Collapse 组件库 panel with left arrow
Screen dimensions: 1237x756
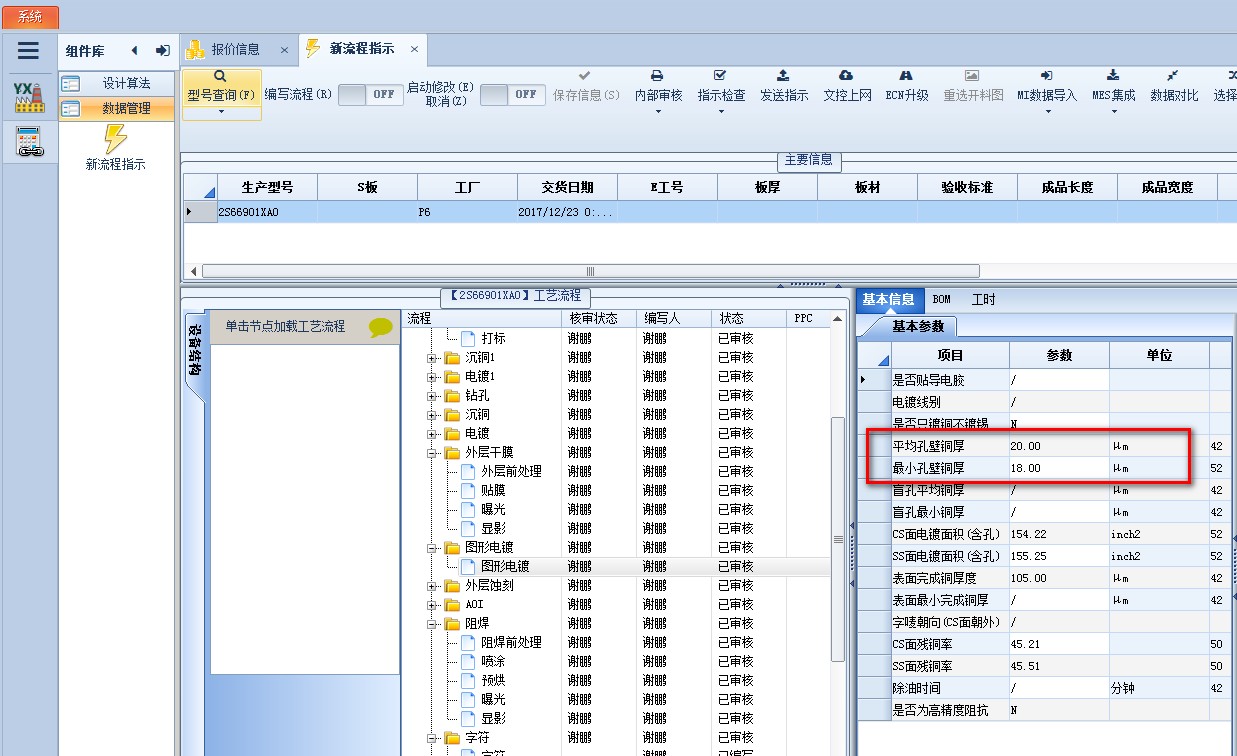(134, 51)
